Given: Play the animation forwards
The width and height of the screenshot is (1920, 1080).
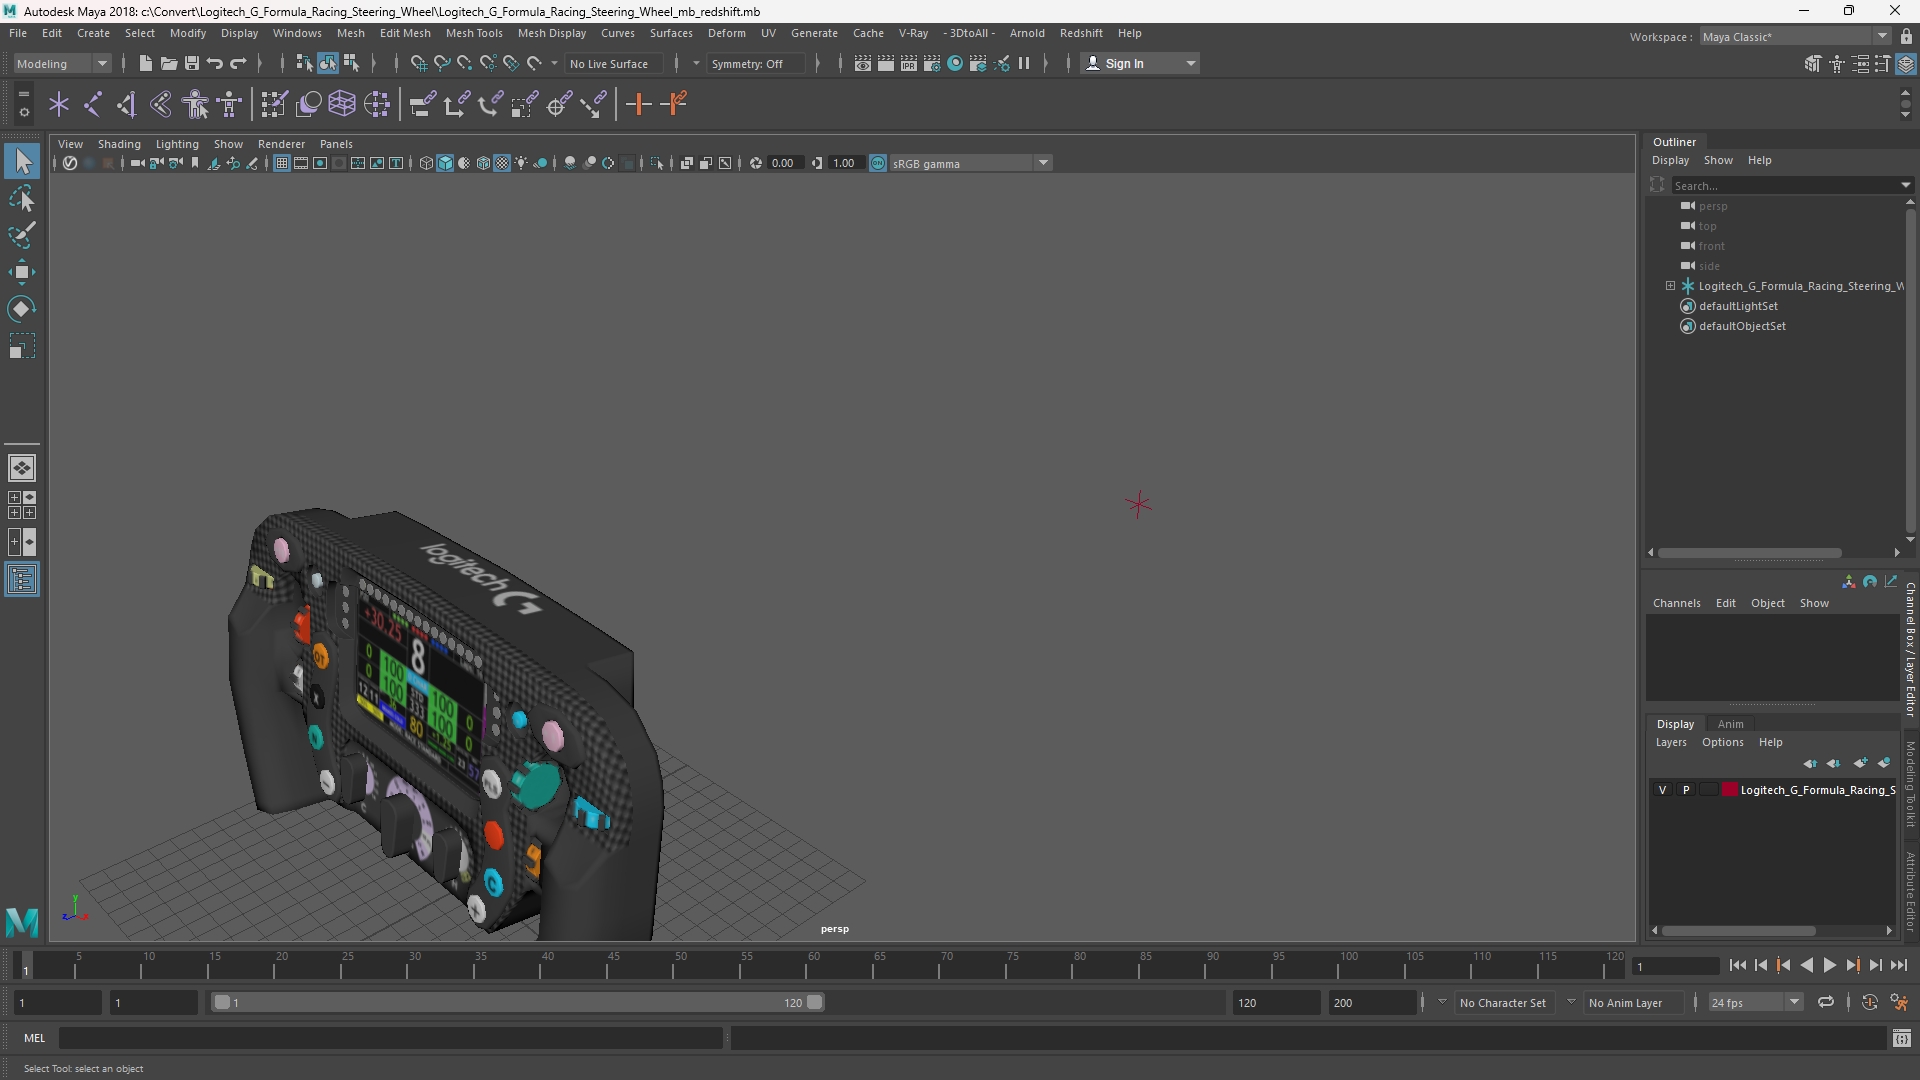Looking at the screenshot, I should point(1829,965).
